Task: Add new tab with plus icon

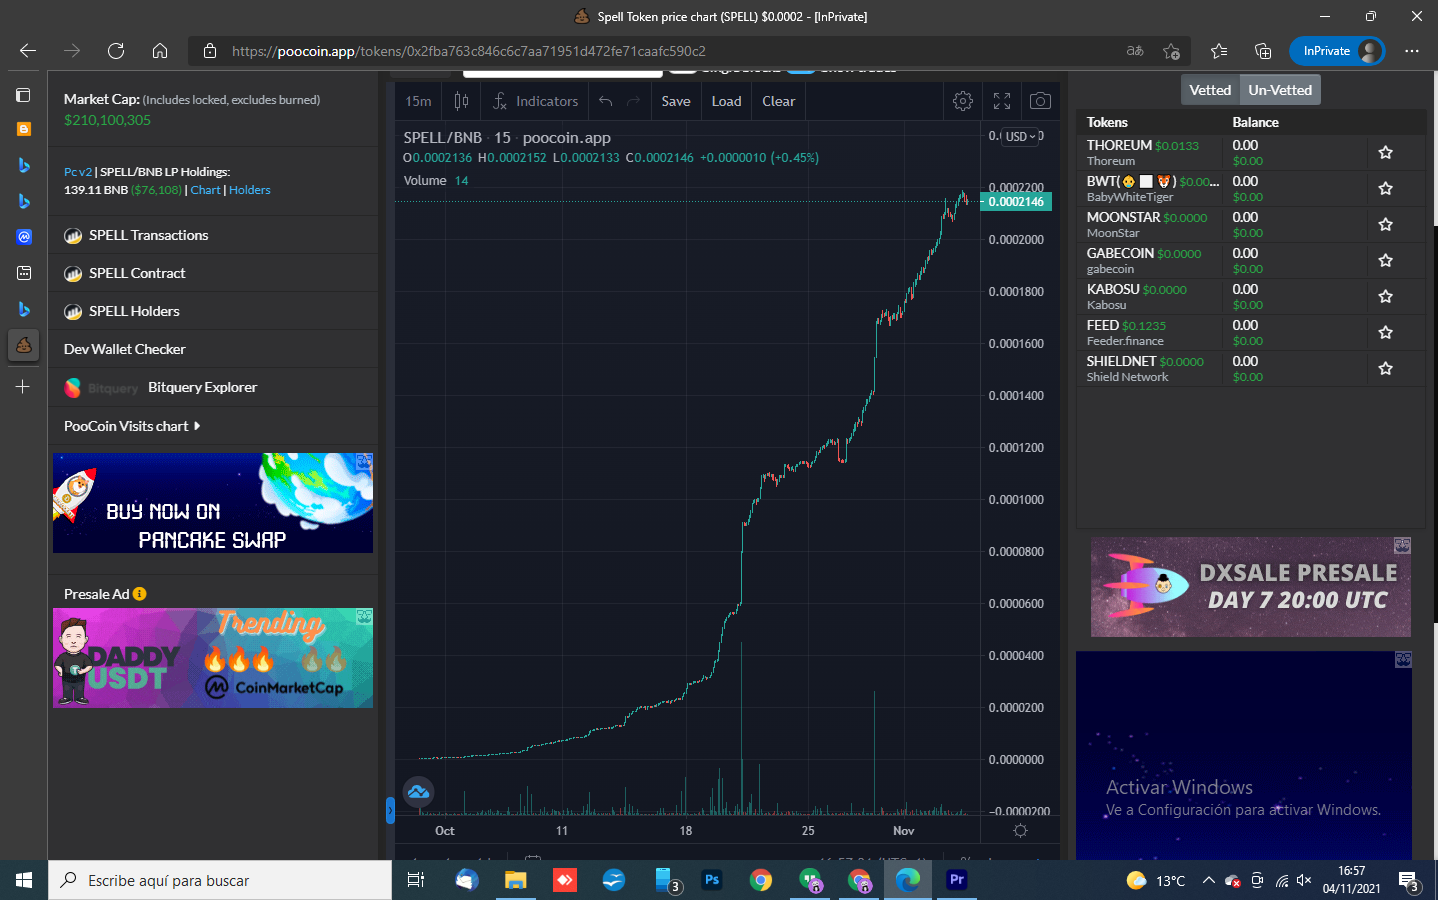Action: pos(23,387)
